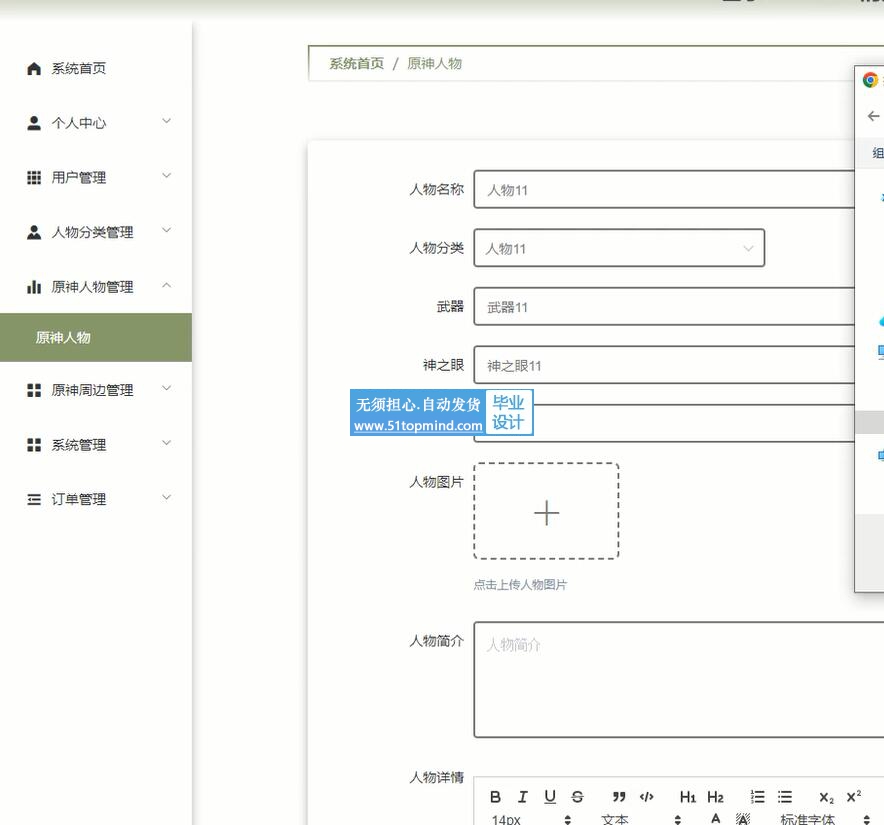
Task: Open the 人物分类 dropdown
Action: tap(619, 248)
